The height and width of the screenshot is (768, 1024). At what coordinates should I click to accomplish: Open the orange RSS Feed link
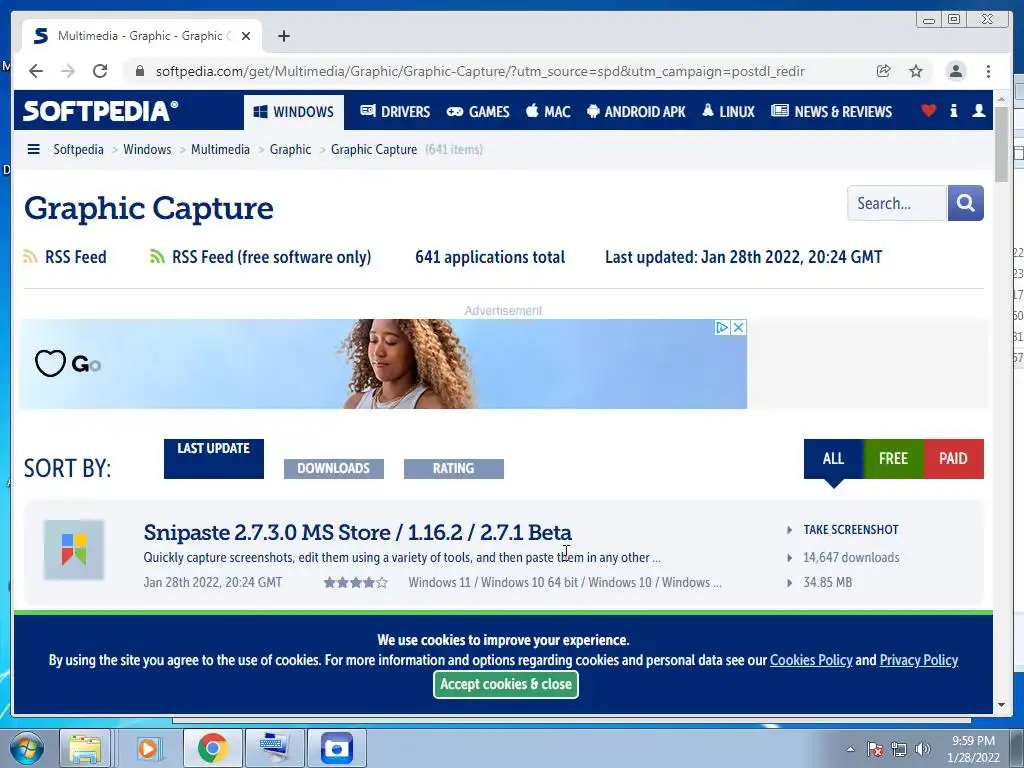65,257
